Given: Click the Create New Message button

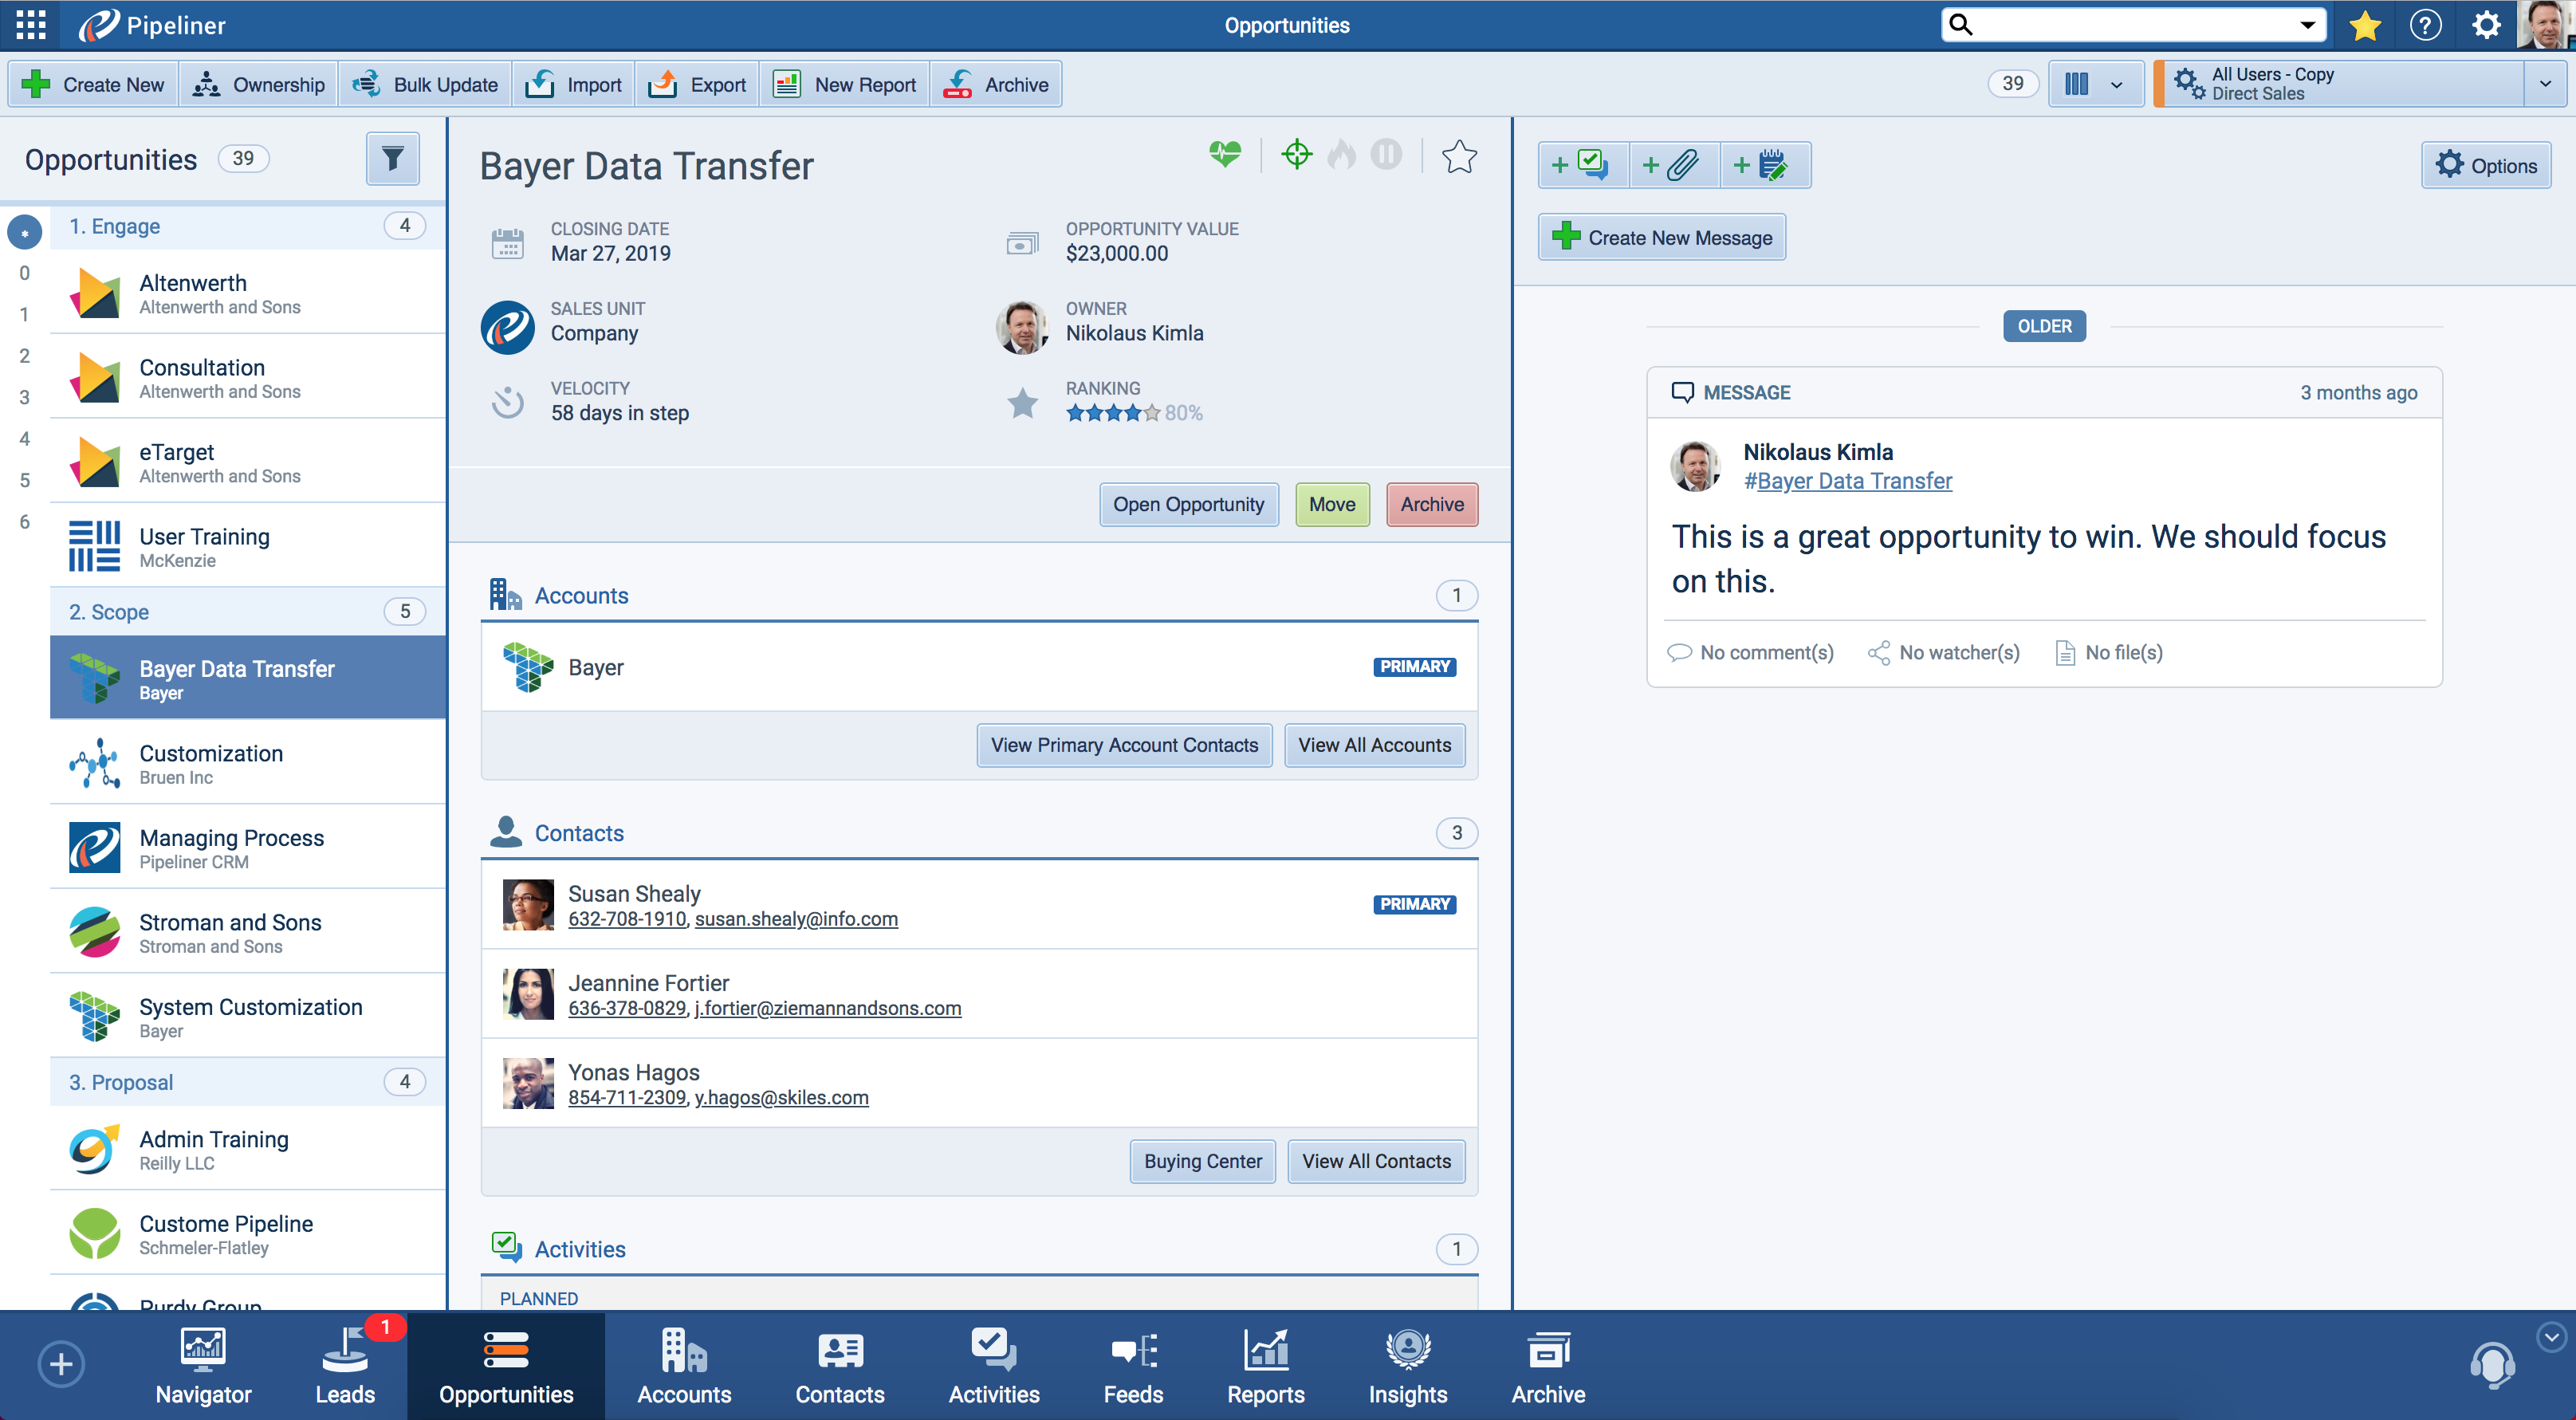Looking at the screenshot, I should pyautogui.click(x=1661, y=237).
